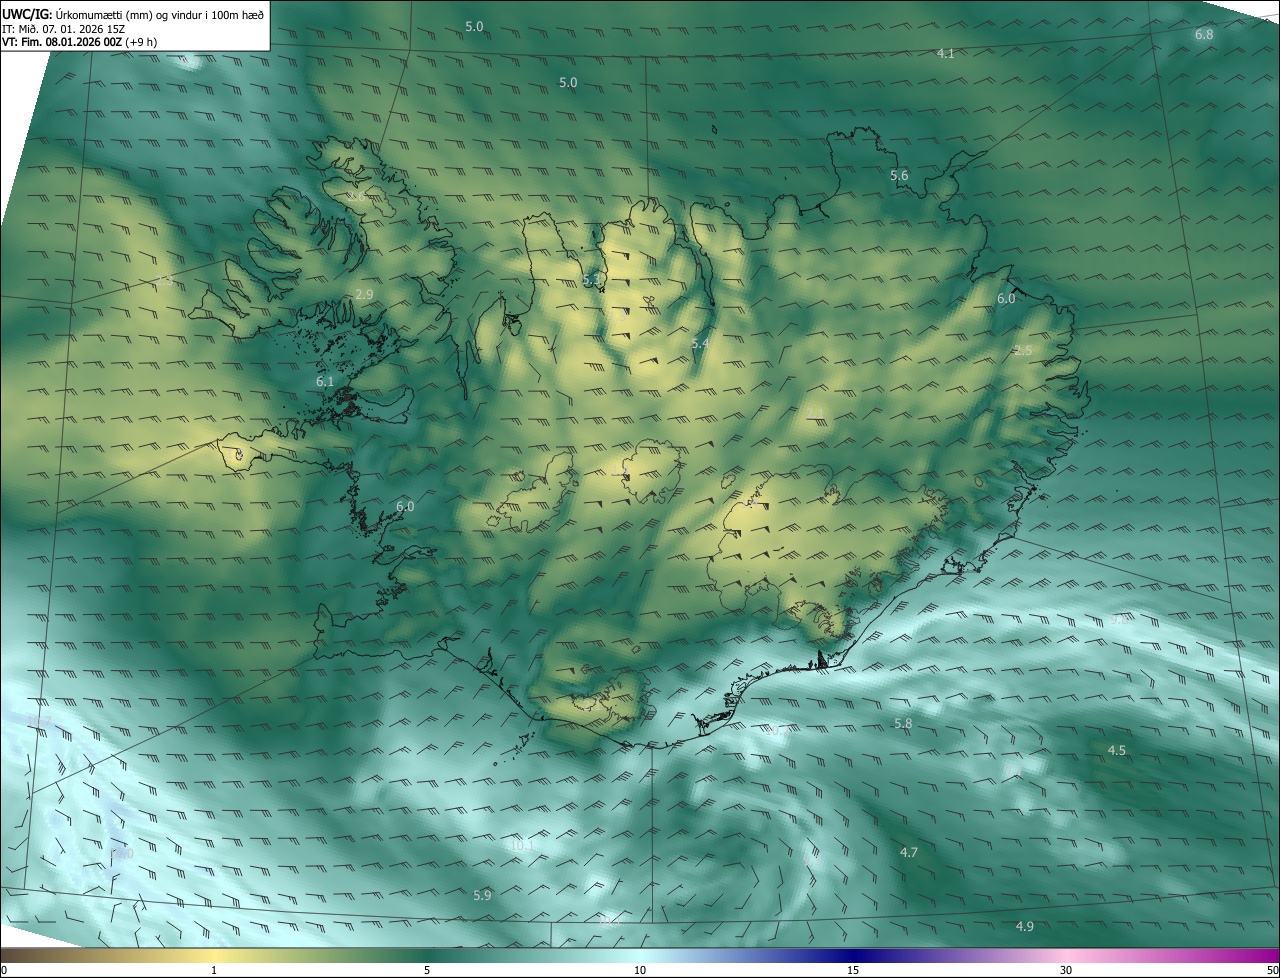This screenshot has height=978, width=1280.
Task: Click the title text 'Úrkomumætti (mm) og vindur í 100m hæð'
Action: 159,15
